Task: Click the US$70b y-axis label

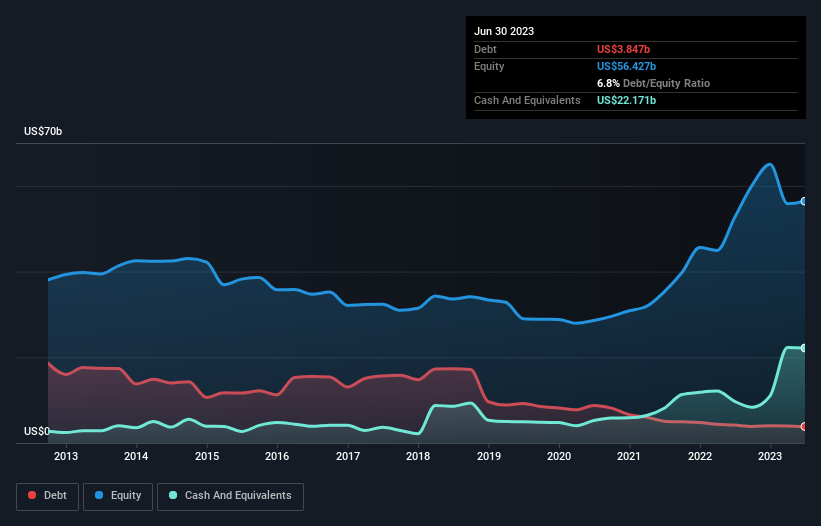Action: [x=43, y=131]
